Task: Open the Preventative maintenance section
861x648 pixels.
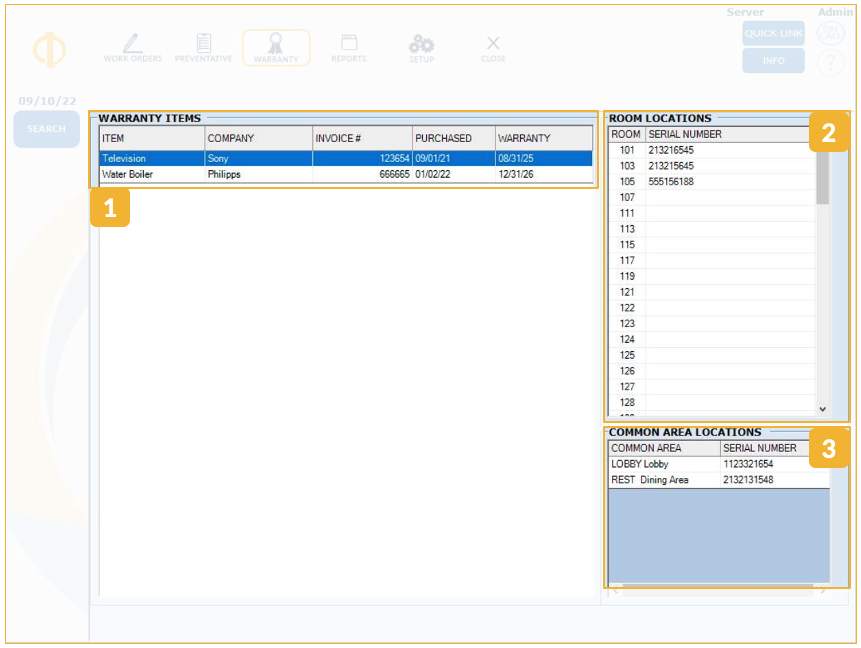Action: tap(203, 47)
